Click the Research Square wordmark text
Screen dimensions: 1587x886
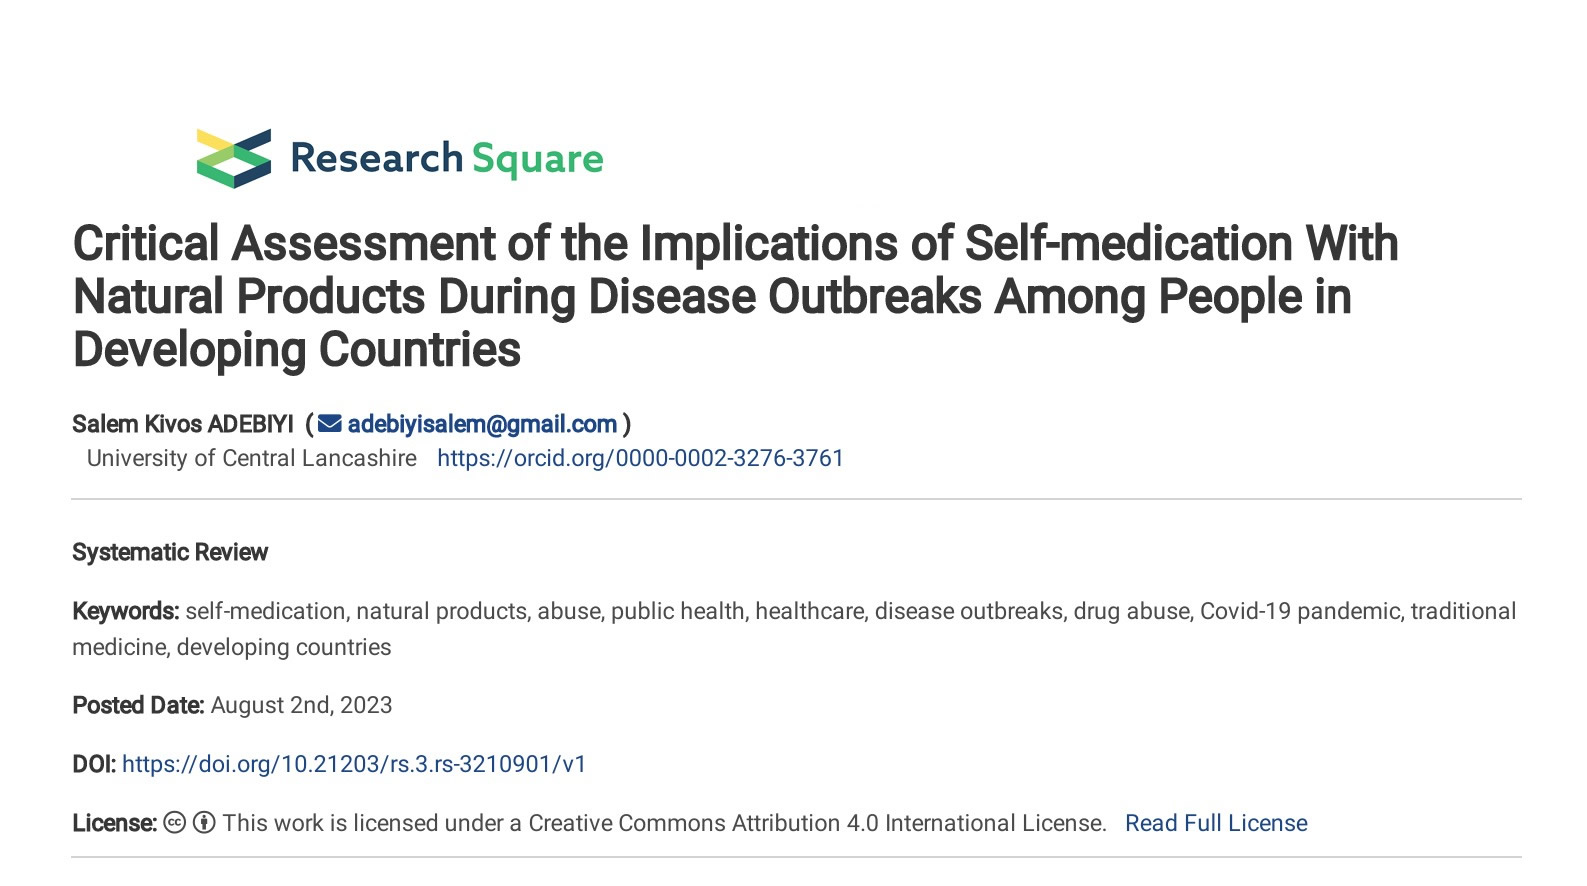point(447,158)
